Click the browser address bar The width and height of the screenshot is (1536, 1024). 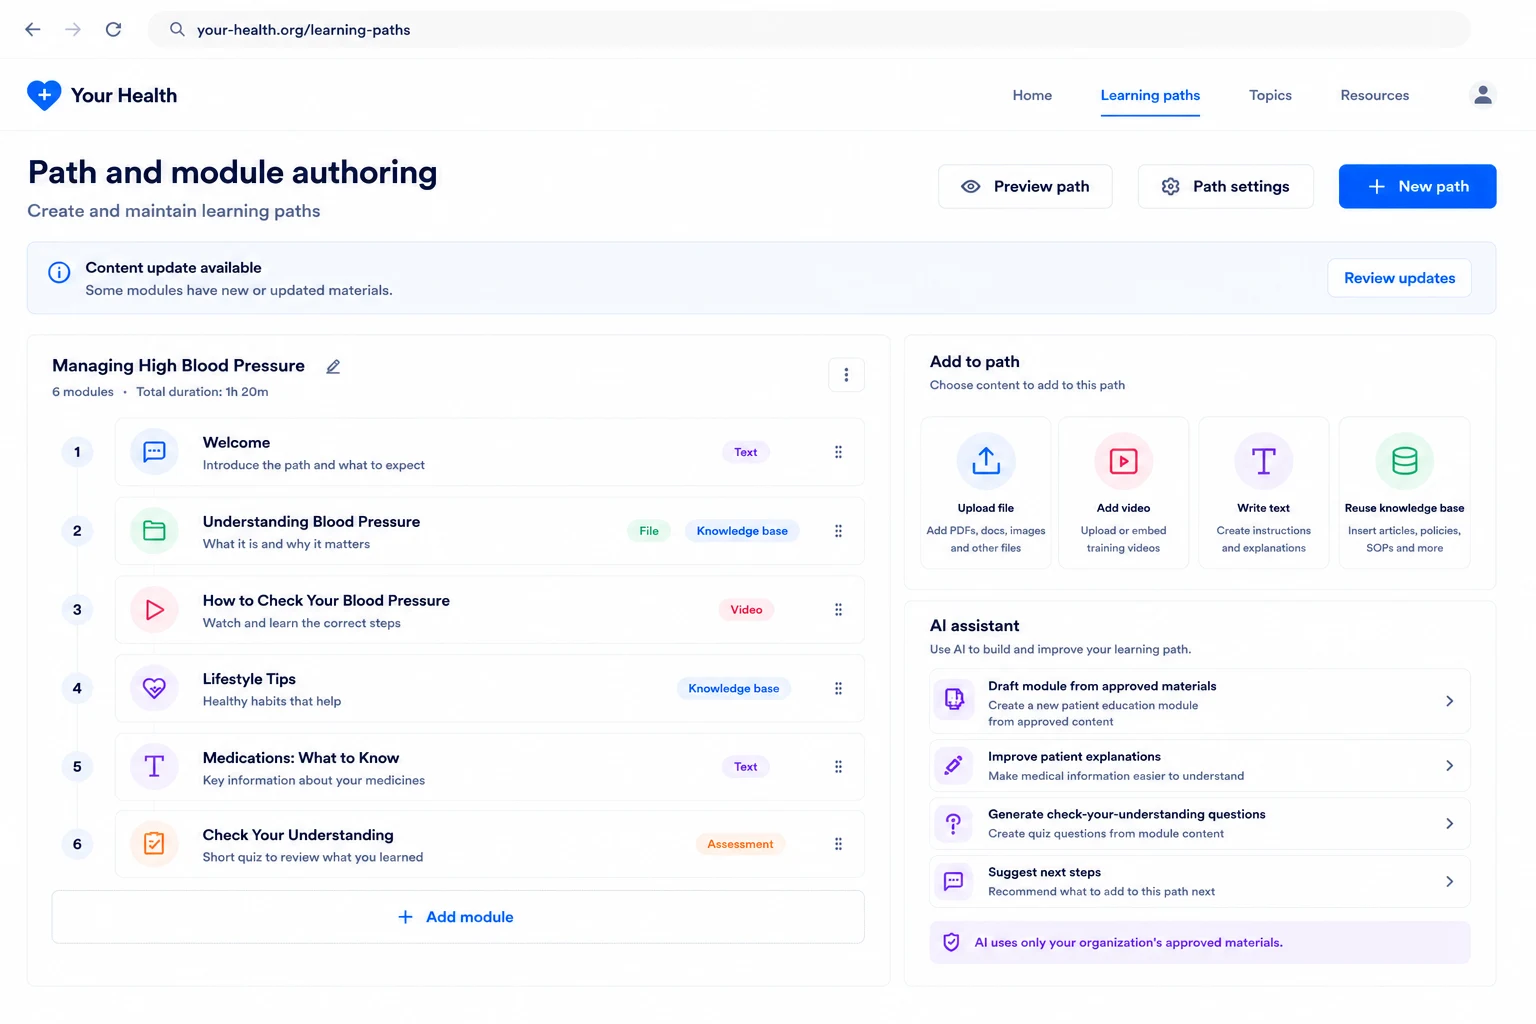[x=808, y=30]
